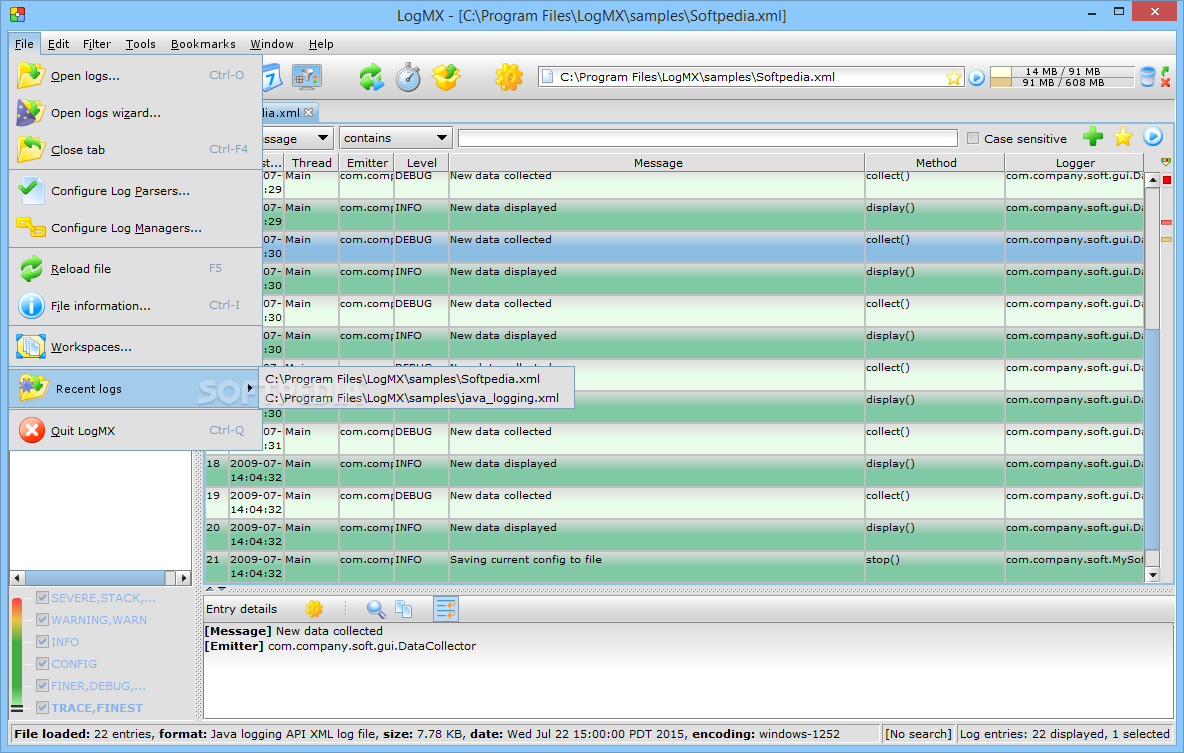This screenshot has height=753, width=1184.
Task: Choose 'Close tab' in the File menu
Action: tap(135, 150)
